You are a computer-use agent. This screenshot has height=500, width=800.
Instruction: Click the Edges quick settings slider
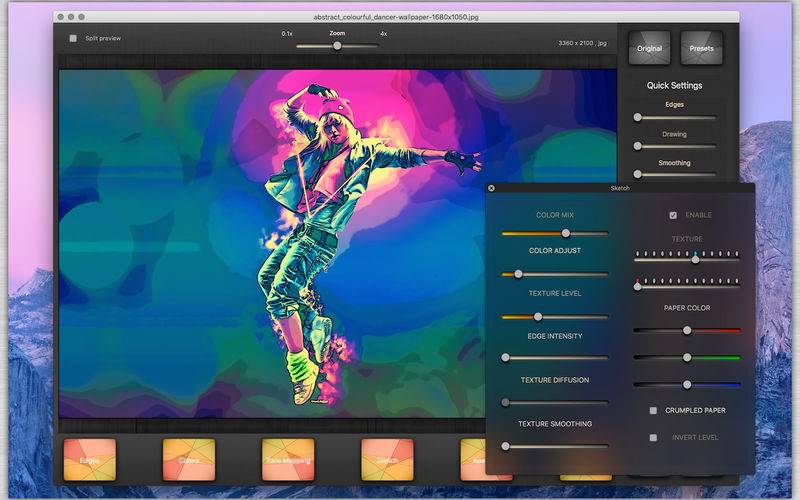tap(674, 117)
